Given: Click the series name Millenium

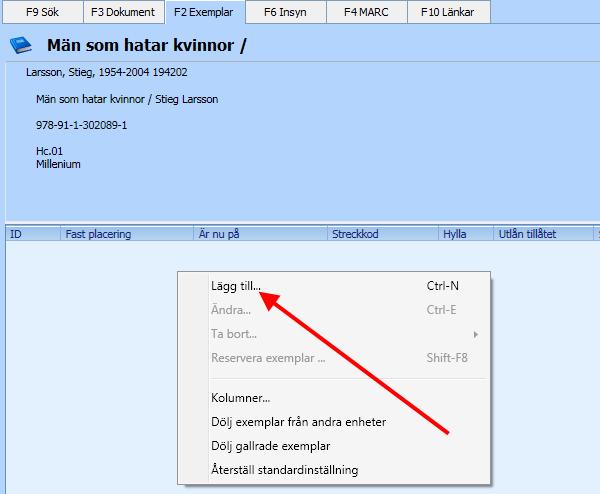Looking at the screenshot, I should tap(58, 164).
